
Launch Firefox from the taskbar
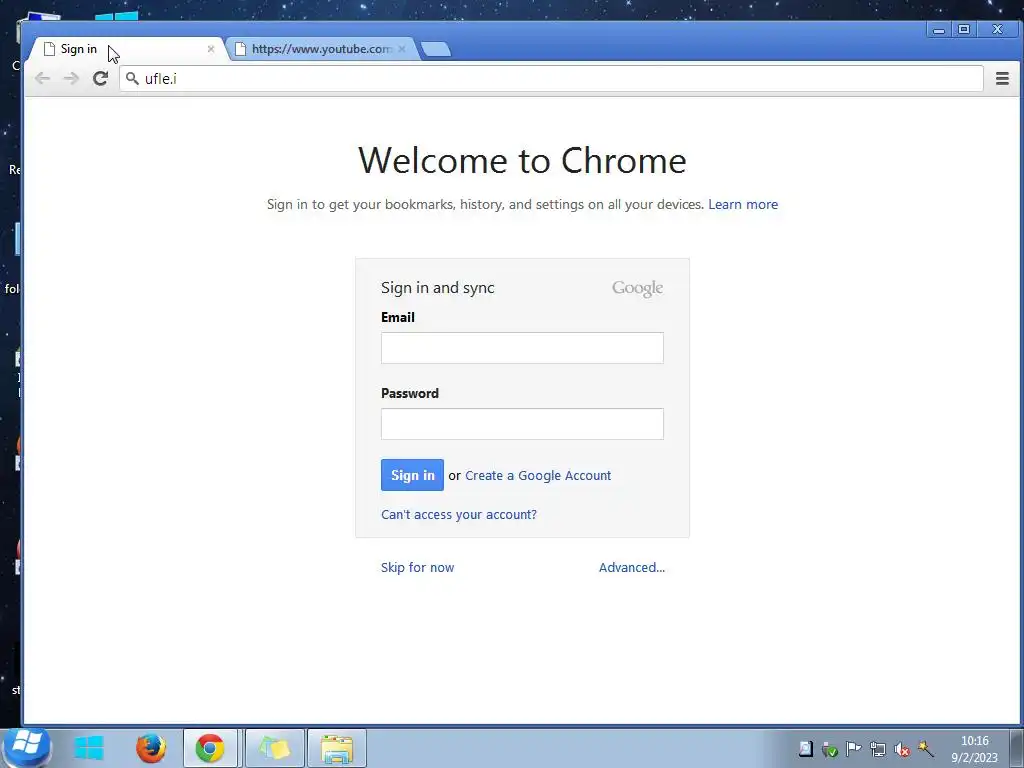tap(151, 748)
